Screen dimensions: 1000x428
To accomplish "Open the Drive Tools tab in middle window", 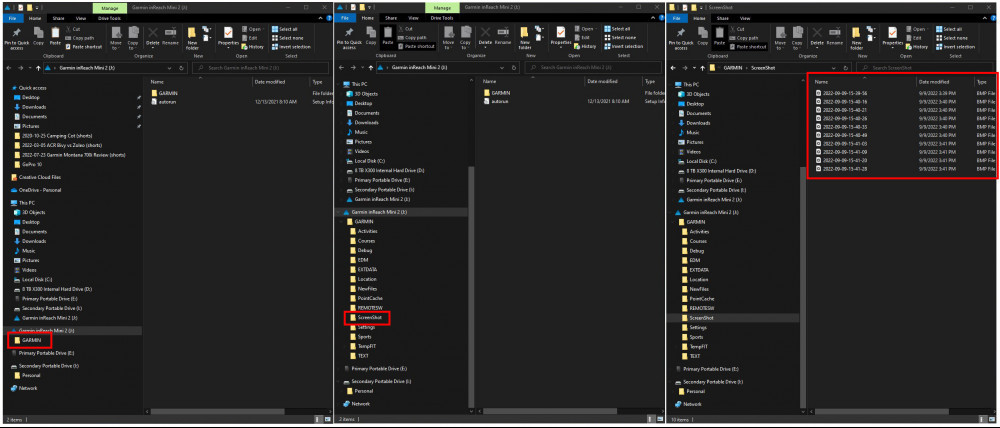I will pos(442,18).
